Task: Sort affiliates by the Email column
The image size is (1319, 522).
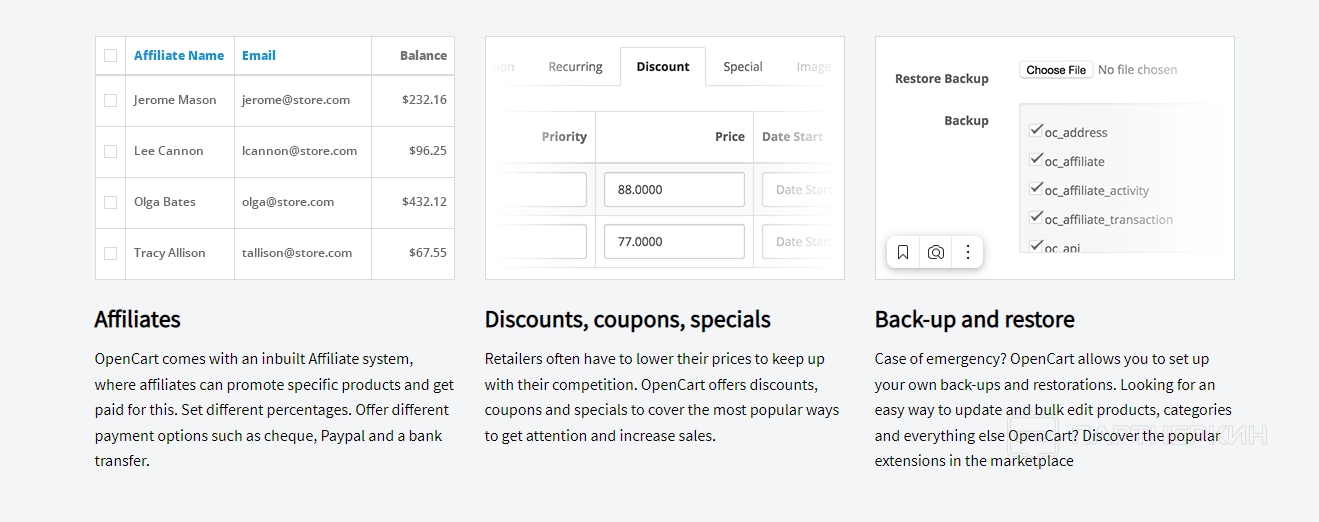Action: [259, 56]
